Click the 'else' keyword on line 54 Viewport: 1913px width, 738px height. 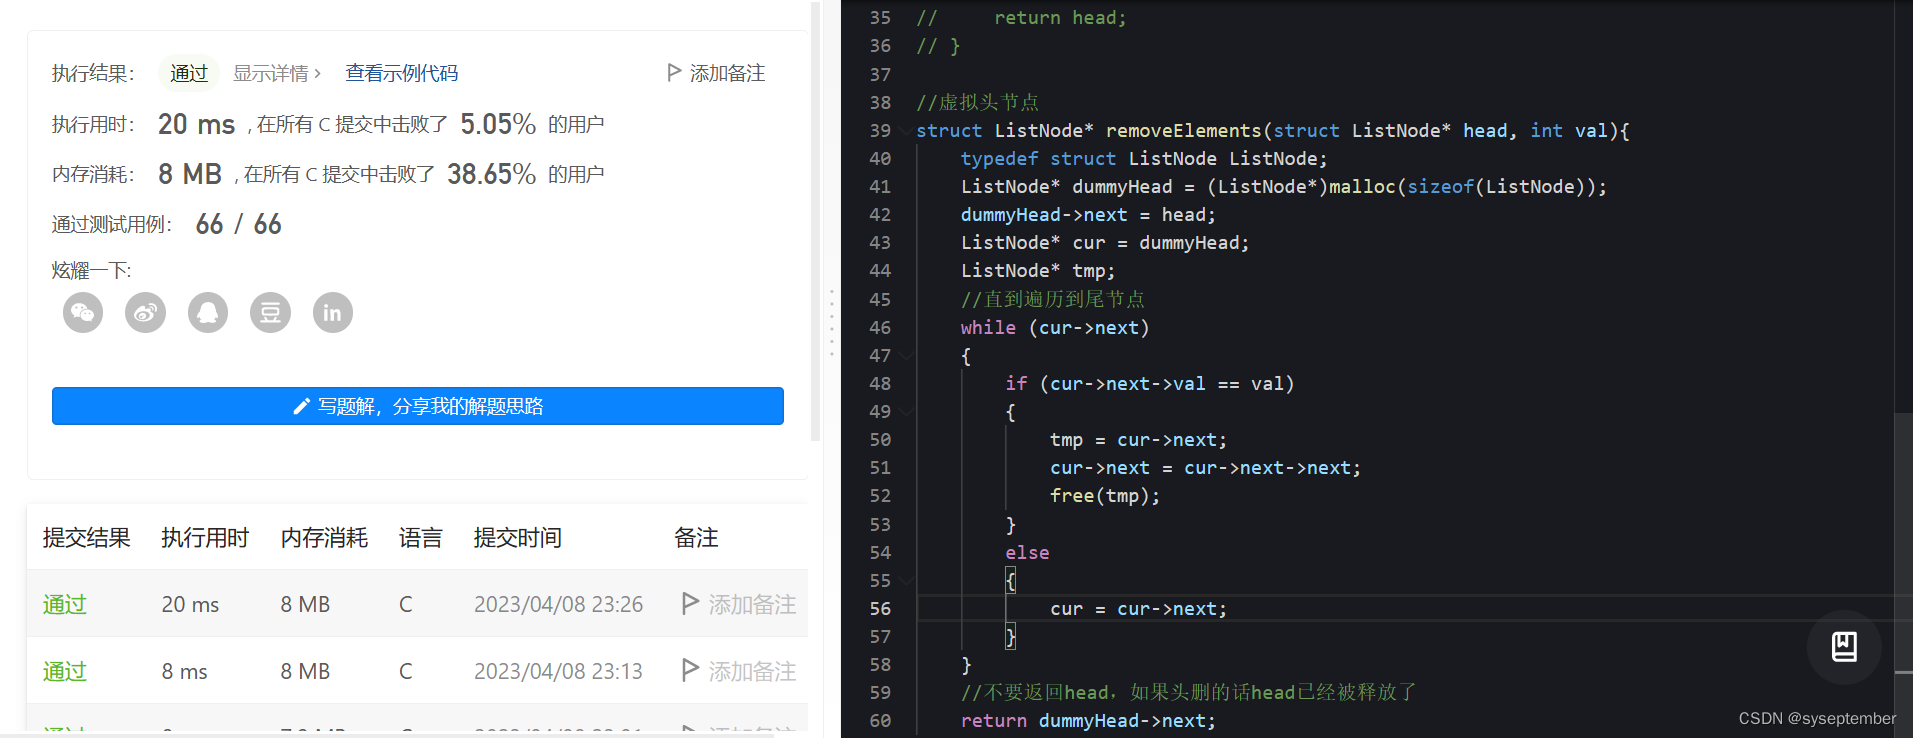click(1027, 553)
